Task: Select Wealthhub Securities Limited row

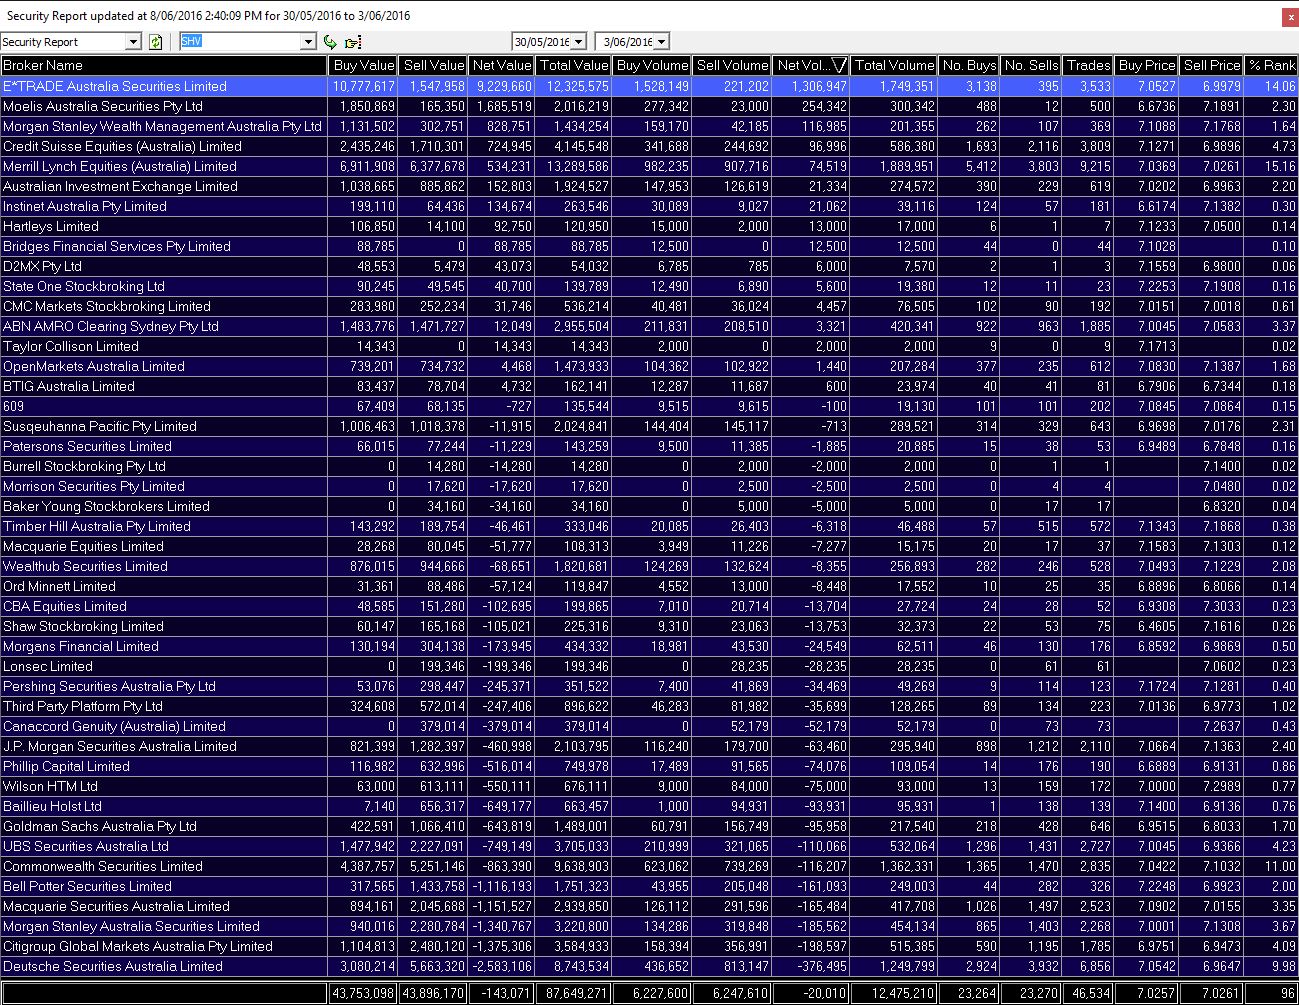Action: tap(649, 566)
